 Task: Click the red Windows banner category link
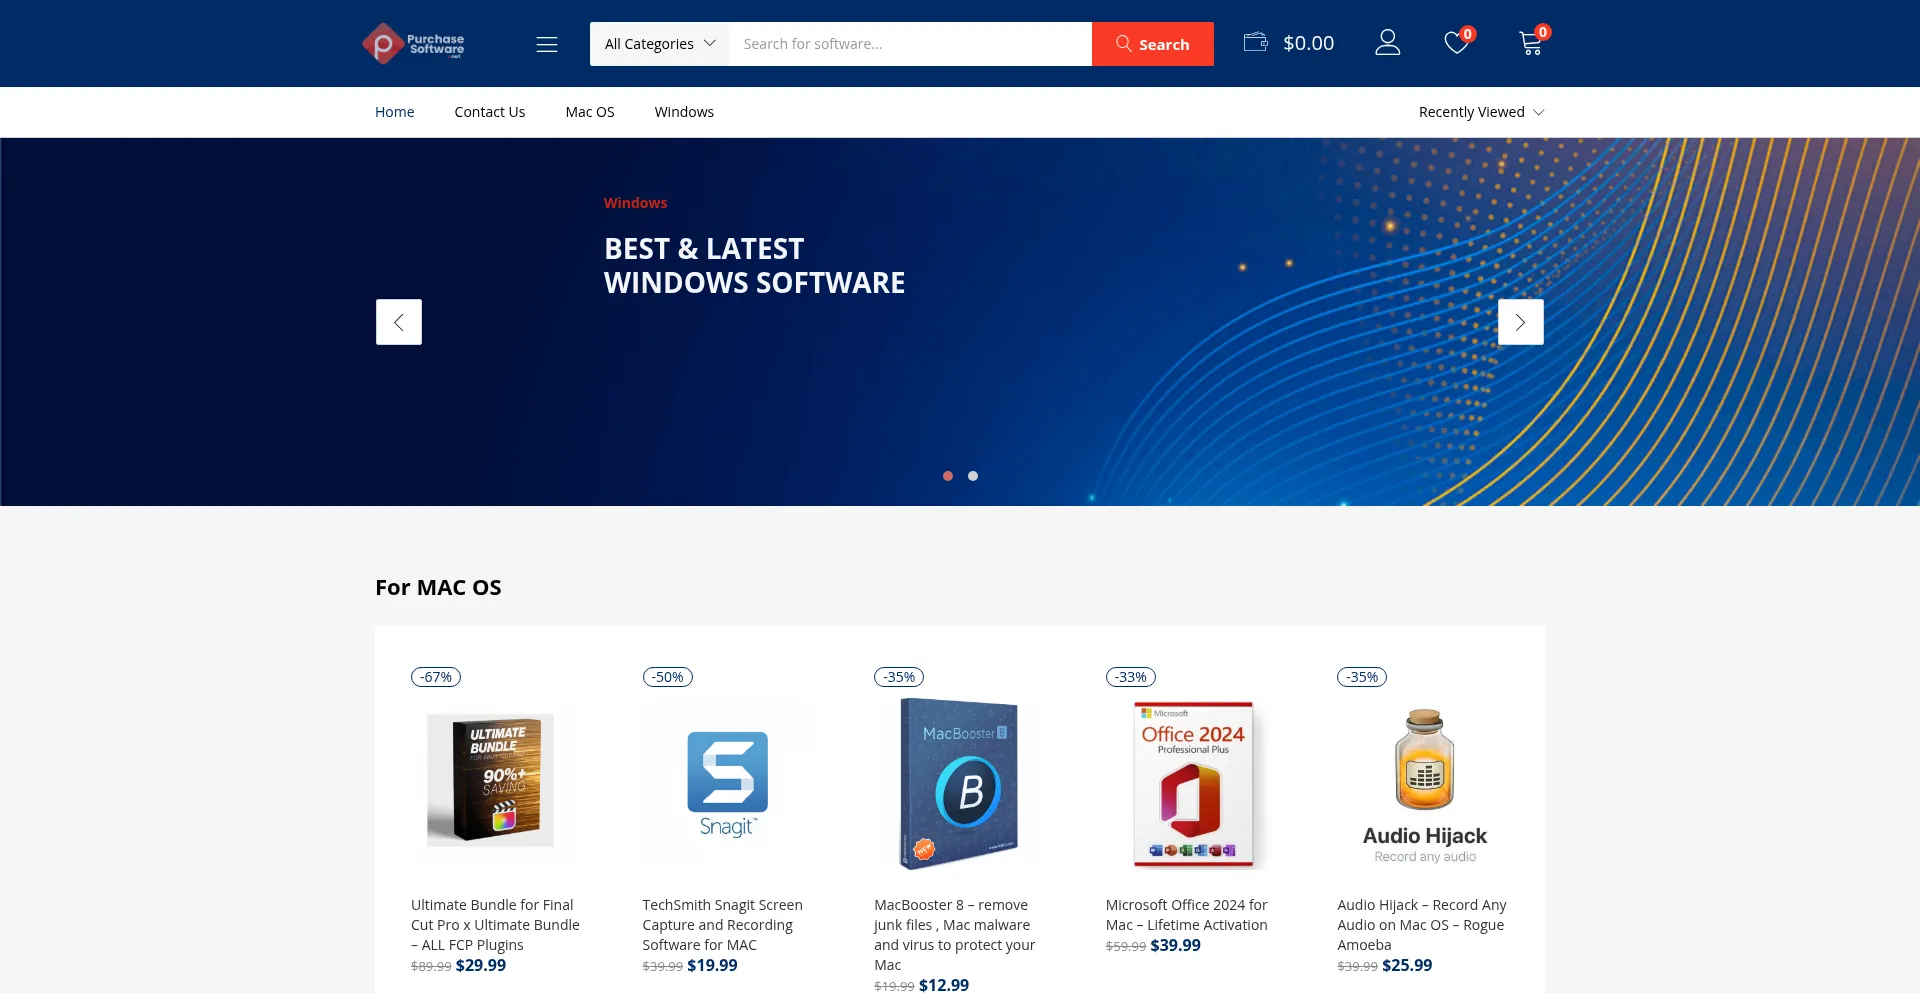pyautogui.click(x=635, y=203)
